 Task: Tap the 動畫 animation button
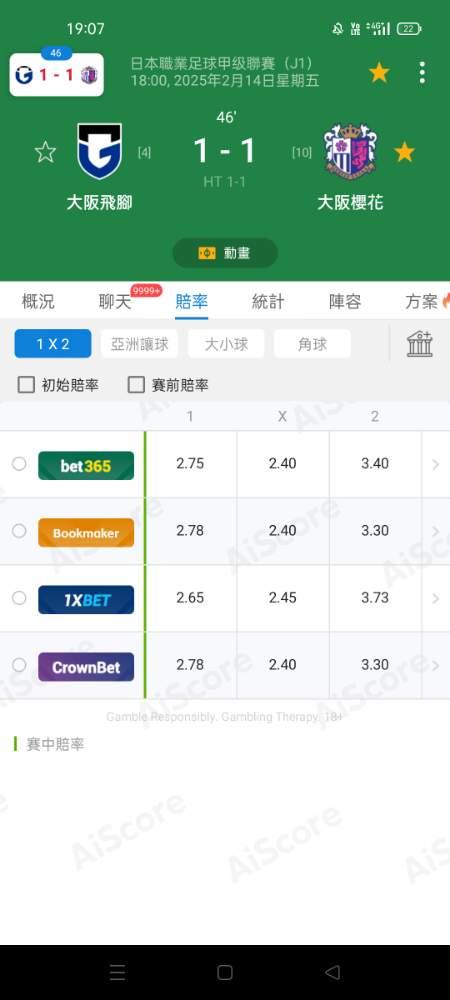[x=225, y=253]
